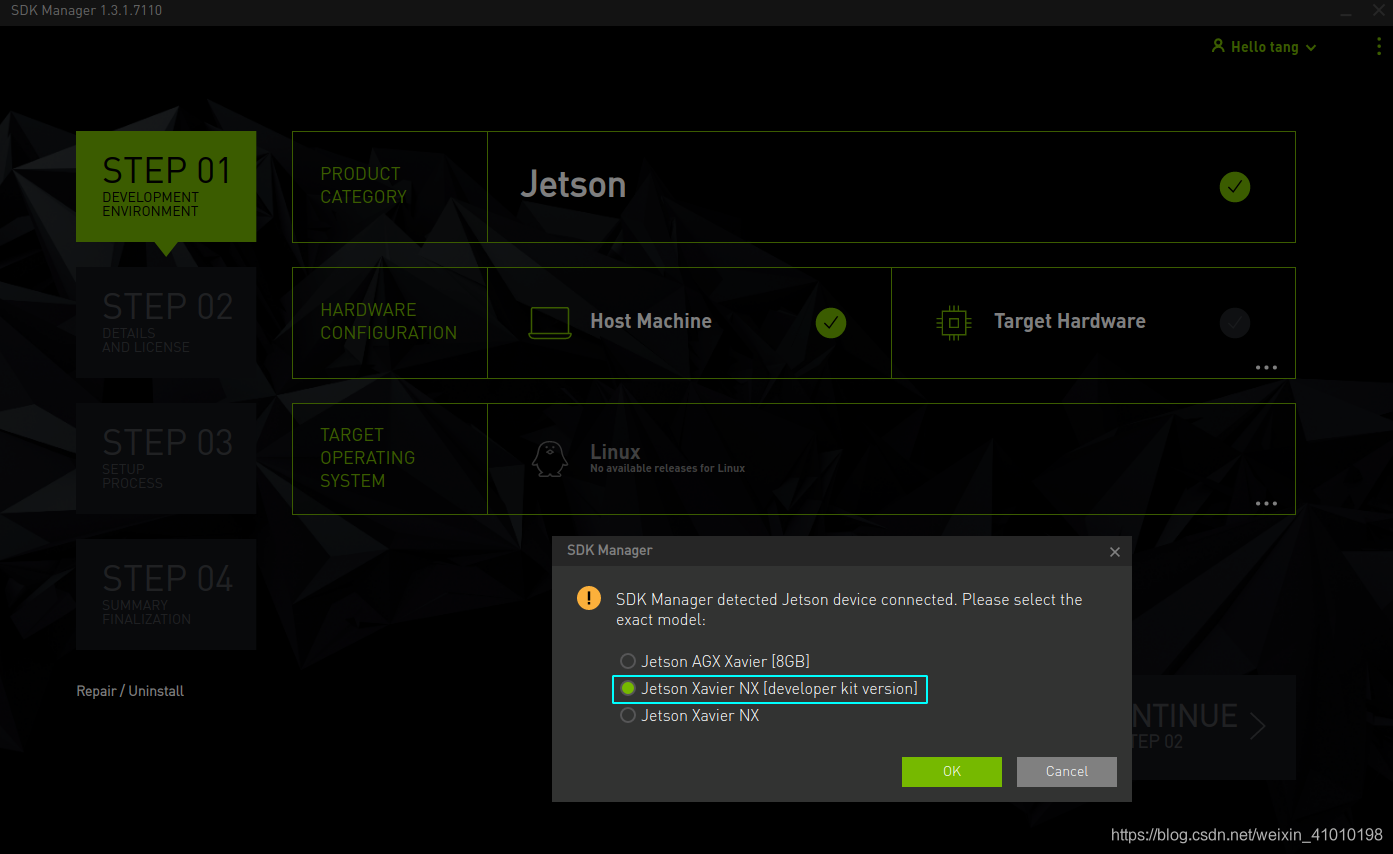This screenshot has height=854, width=1393.
Task: Click the user profile icon beside Hello tang
Action: click(x=1217, y=46)
